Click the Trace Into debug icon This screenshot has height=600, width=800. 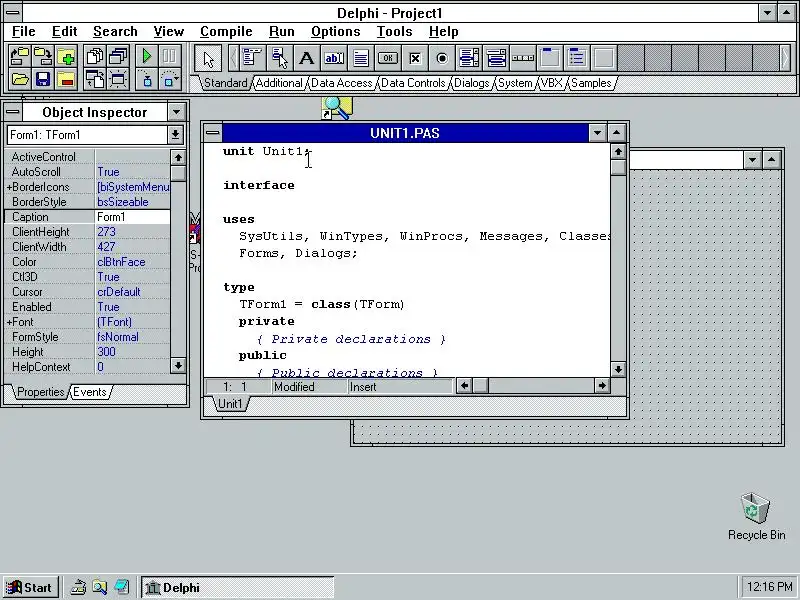click(147, 80)
